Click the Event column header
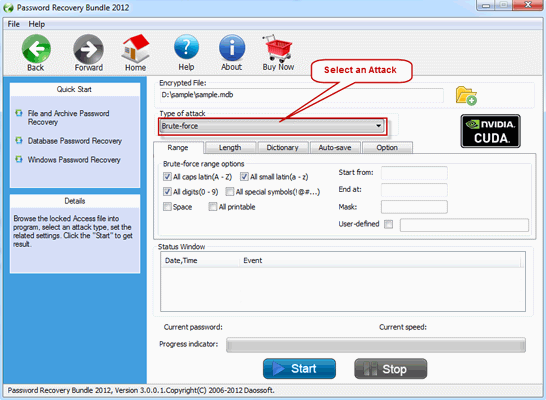 [381, 260]
